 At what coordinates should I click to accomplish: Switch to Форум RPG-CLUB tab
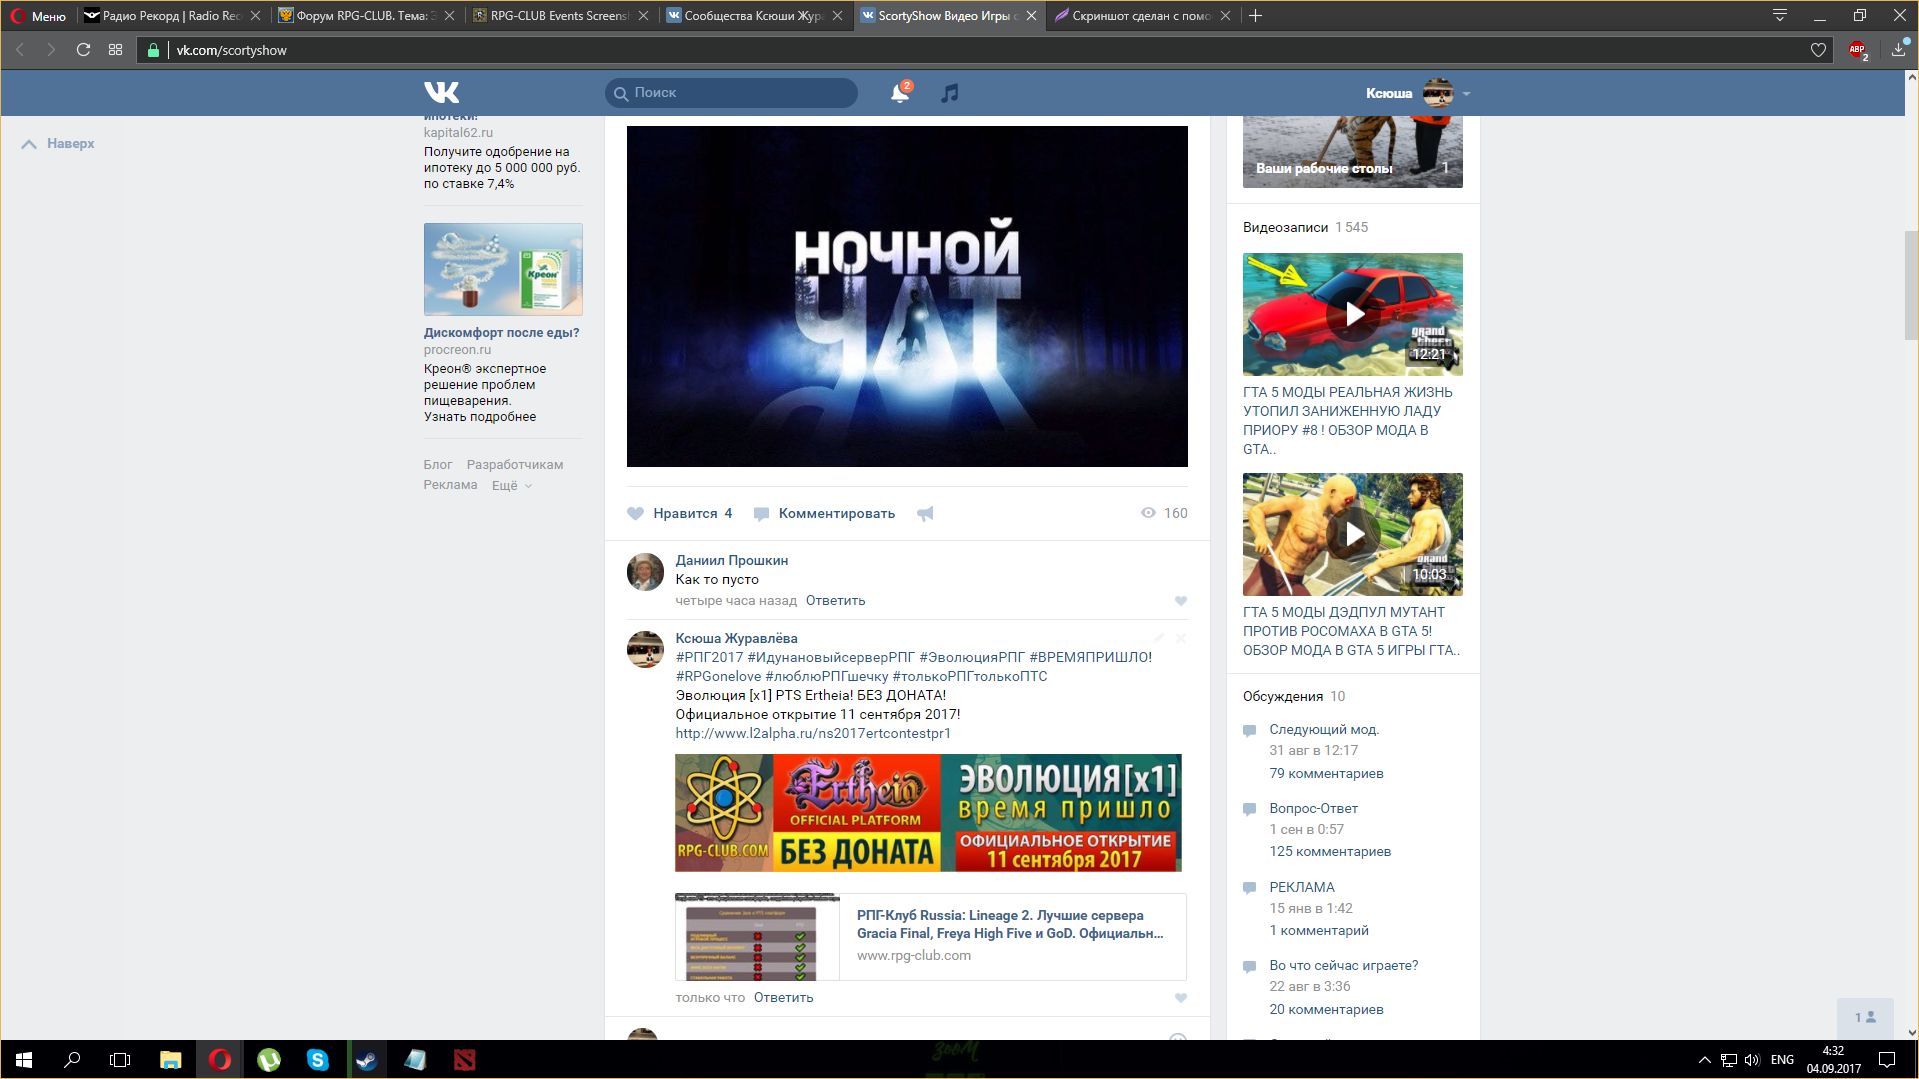pos(366,15)
